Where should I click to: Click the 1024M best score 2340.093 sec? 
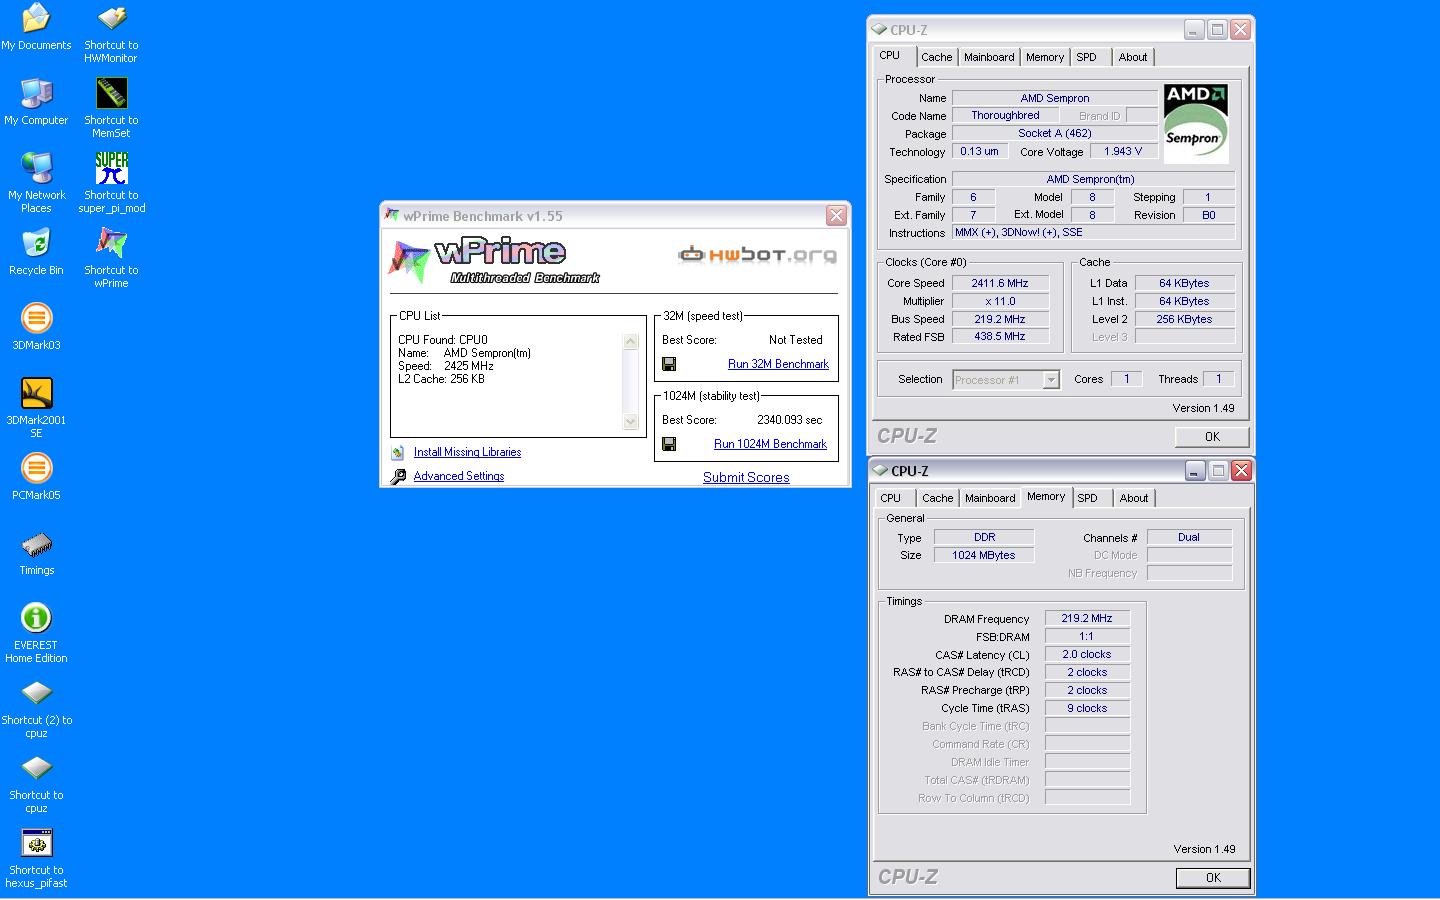[789, 420]
